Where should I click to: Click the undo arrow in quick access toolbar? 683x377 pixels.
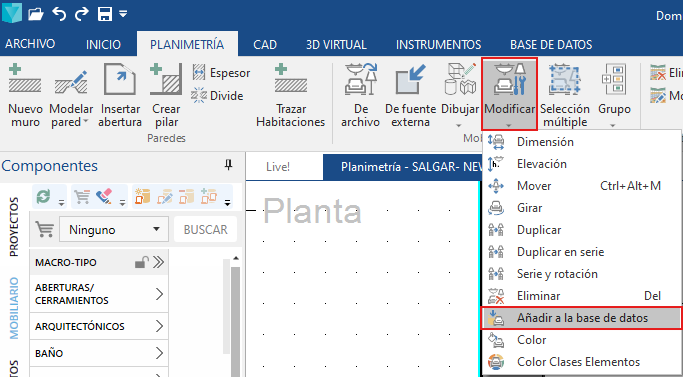coord(59,14)
